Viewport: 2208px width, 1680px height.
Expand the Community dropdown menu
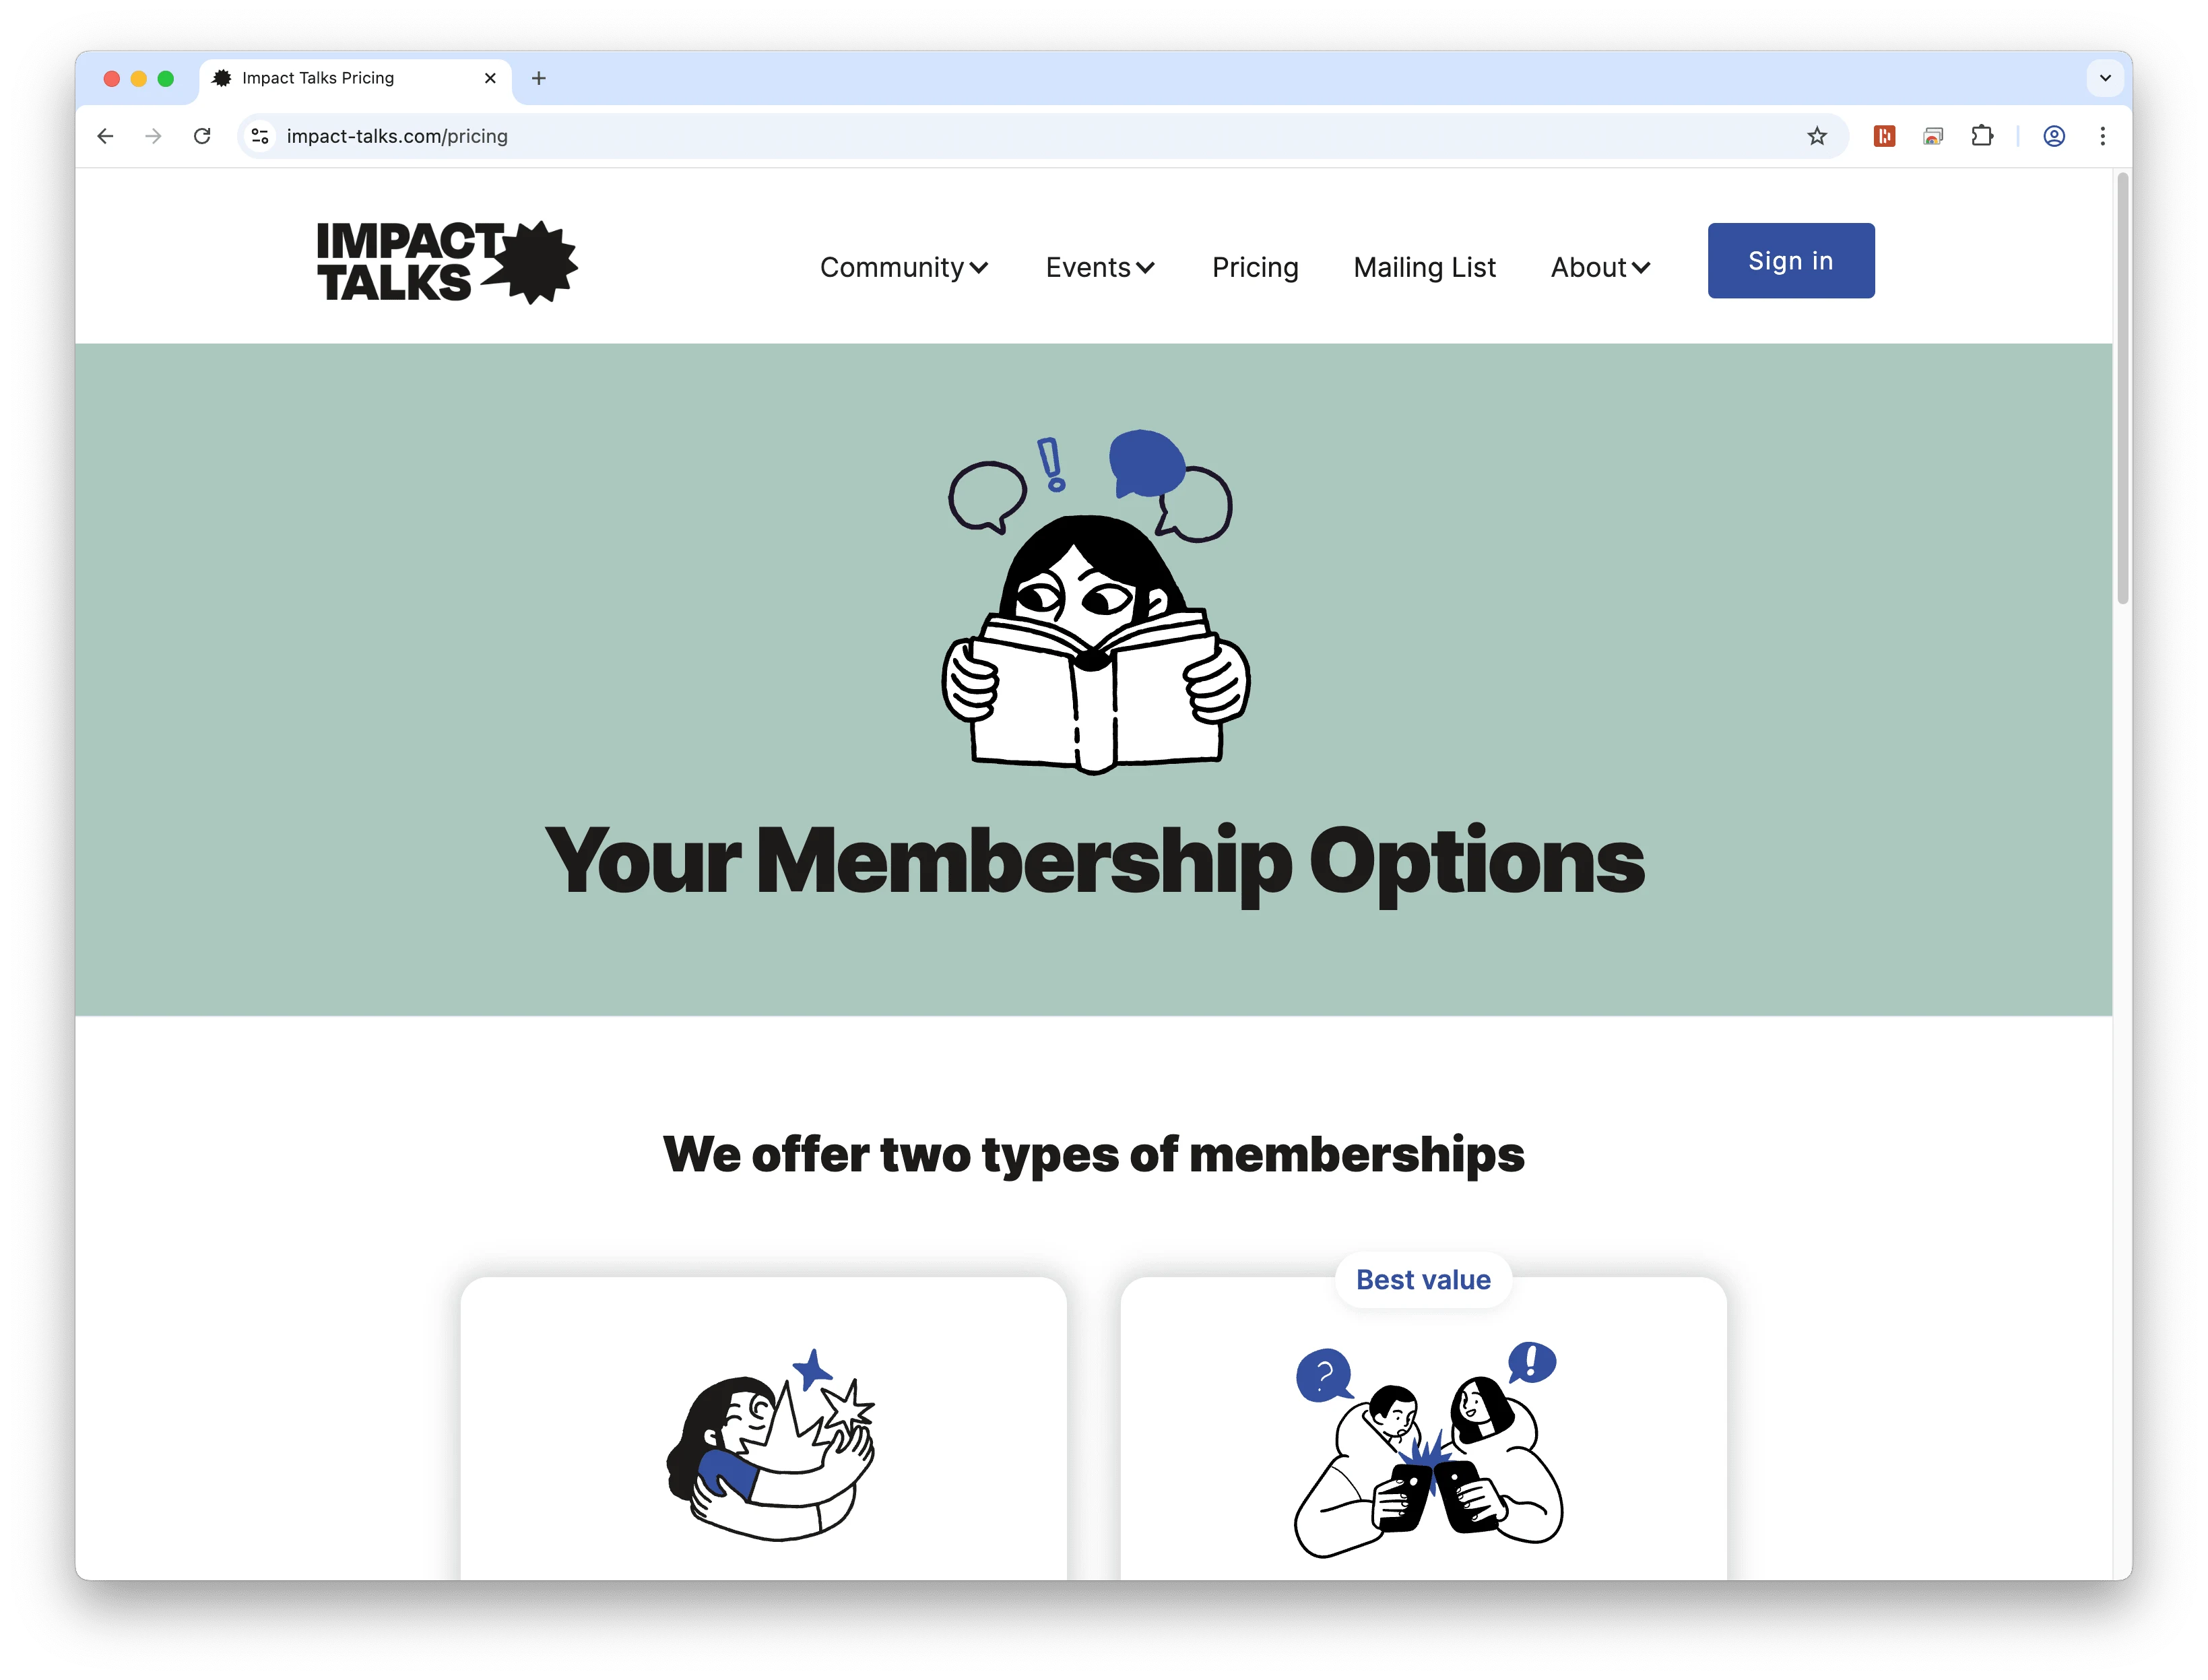point(904,267)
